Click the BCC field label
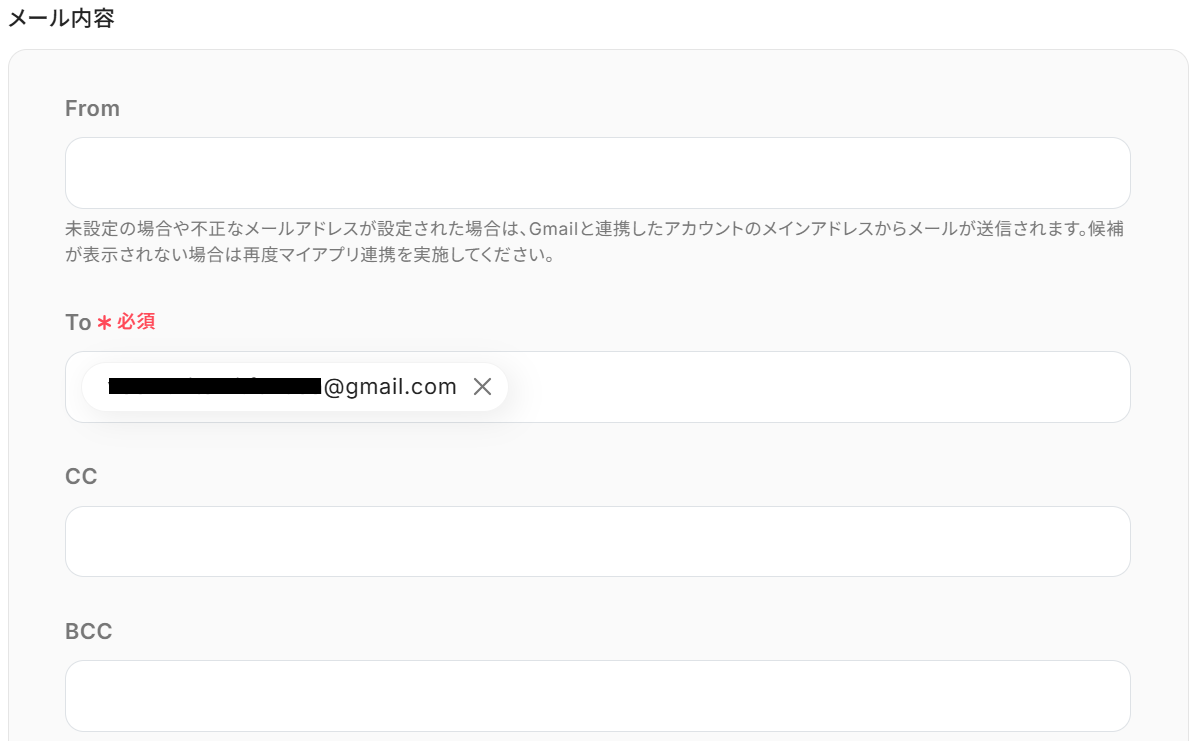1197x741 pixels. click(x=88, y=631)
